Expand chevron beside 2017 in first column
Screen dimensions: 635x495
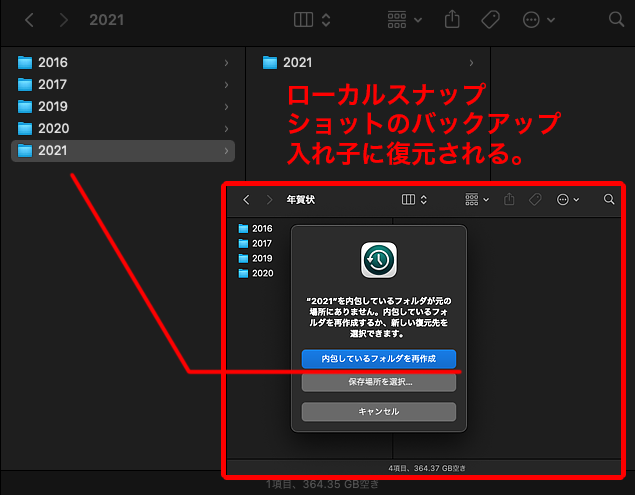point(226,85)
